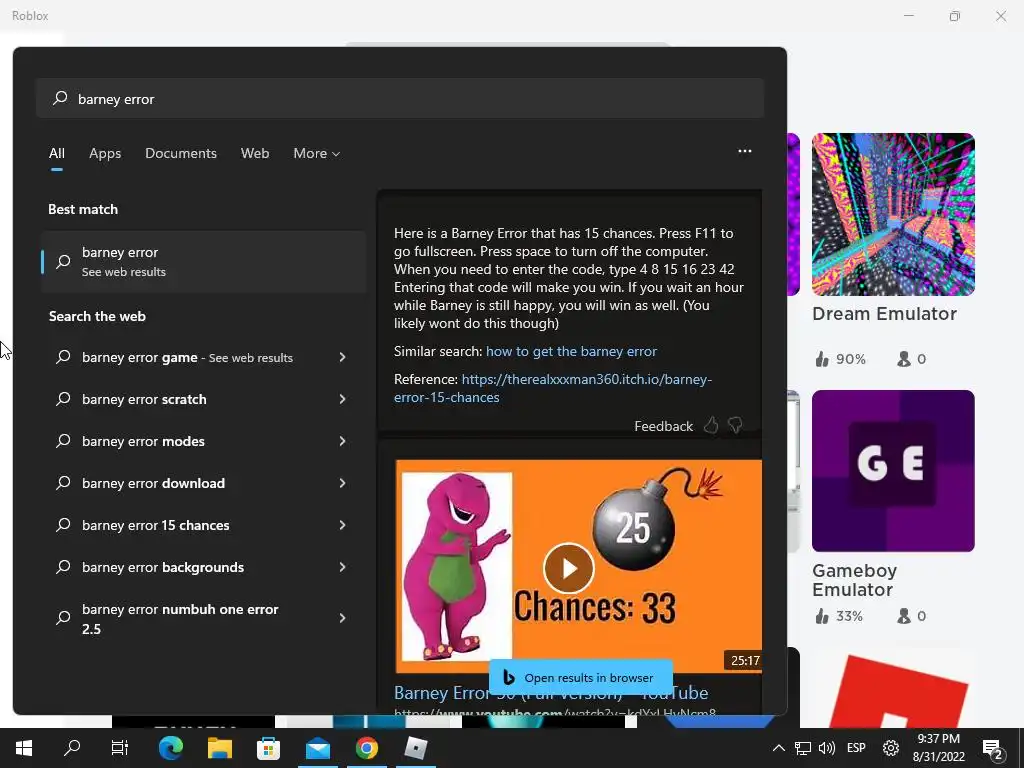Click the Search the web heading

point(97,316)
